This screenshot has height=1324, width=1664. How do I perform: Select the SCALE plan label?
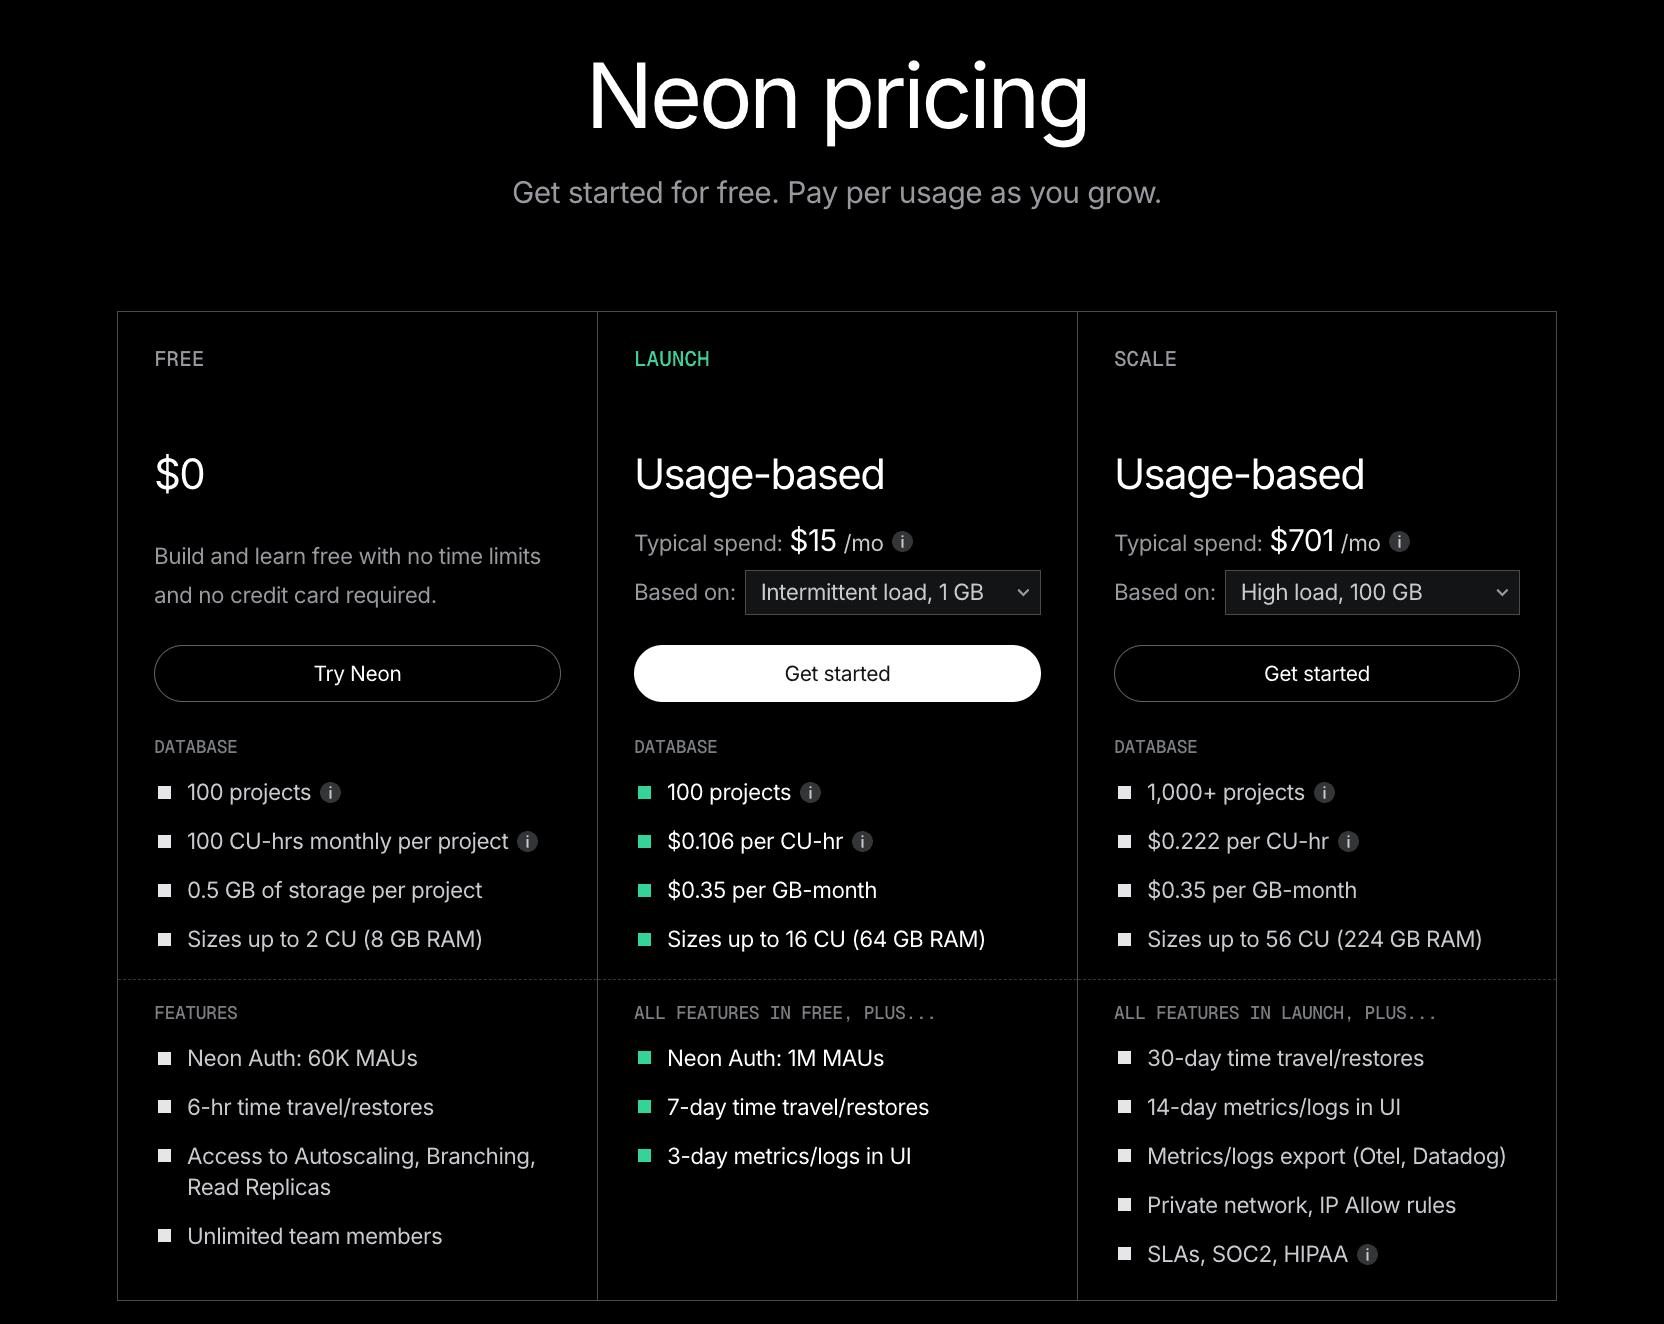[x=1144, y=358]
